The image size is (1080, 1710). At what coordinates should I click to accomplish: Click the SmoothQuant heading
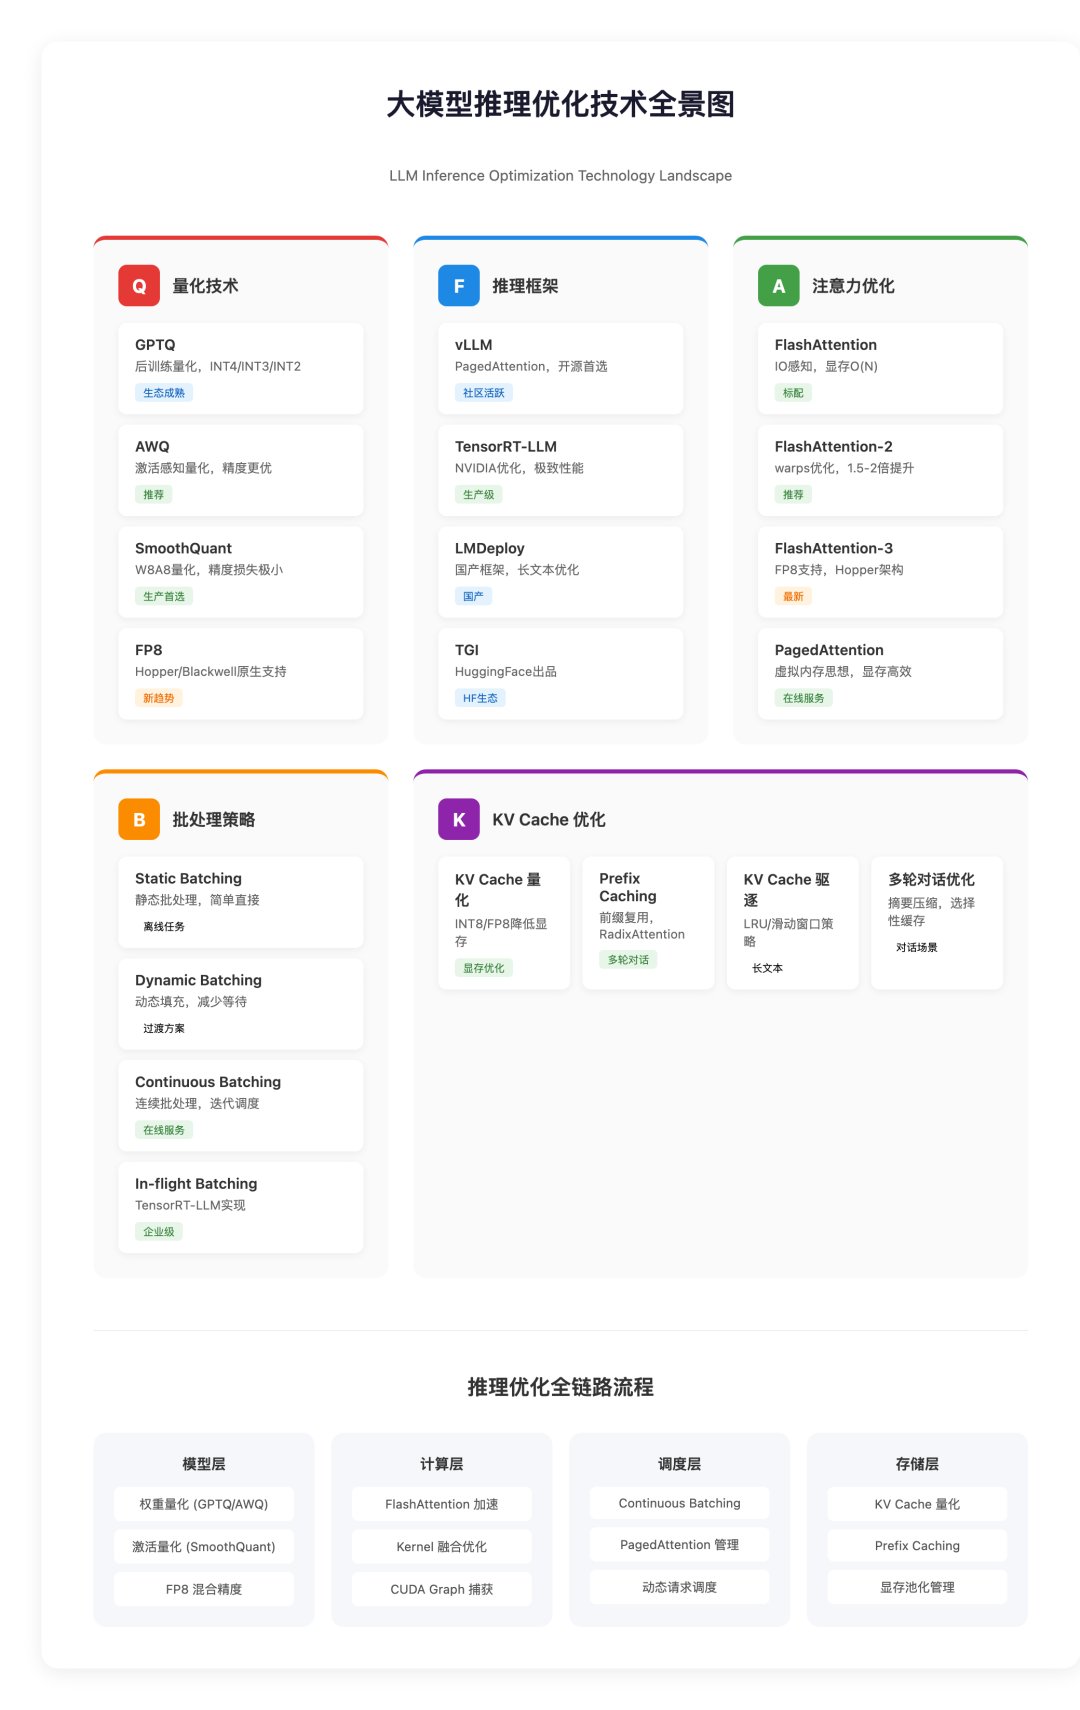tap(183, 548)
